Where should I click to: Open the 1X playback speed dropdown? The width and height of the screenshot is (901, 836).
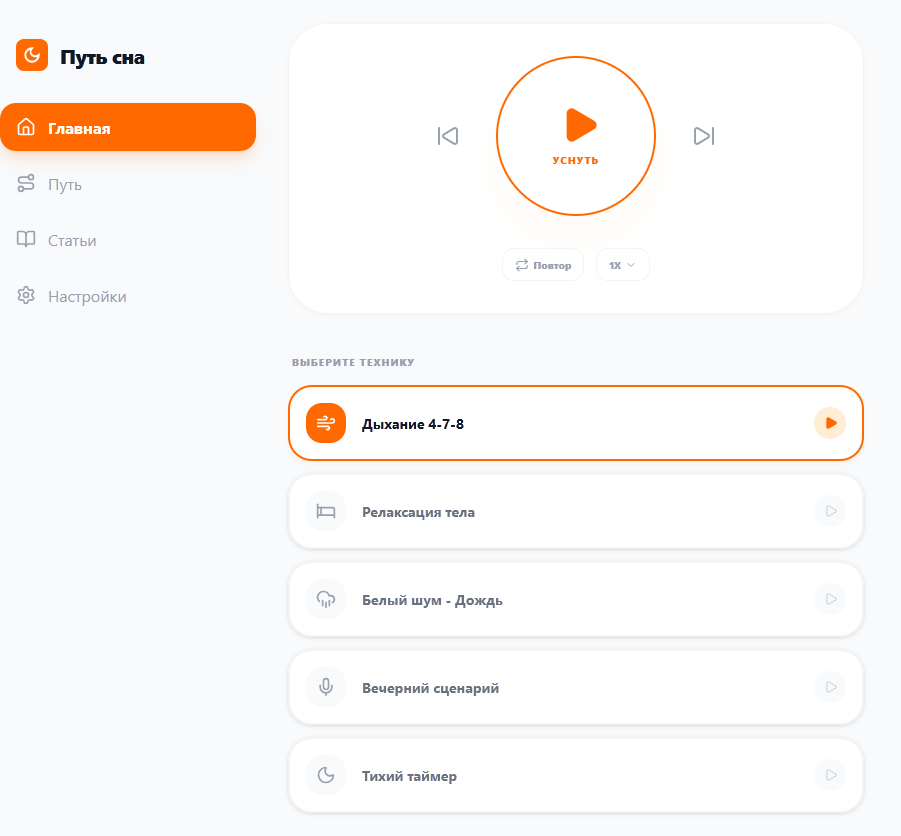(622, 265)
